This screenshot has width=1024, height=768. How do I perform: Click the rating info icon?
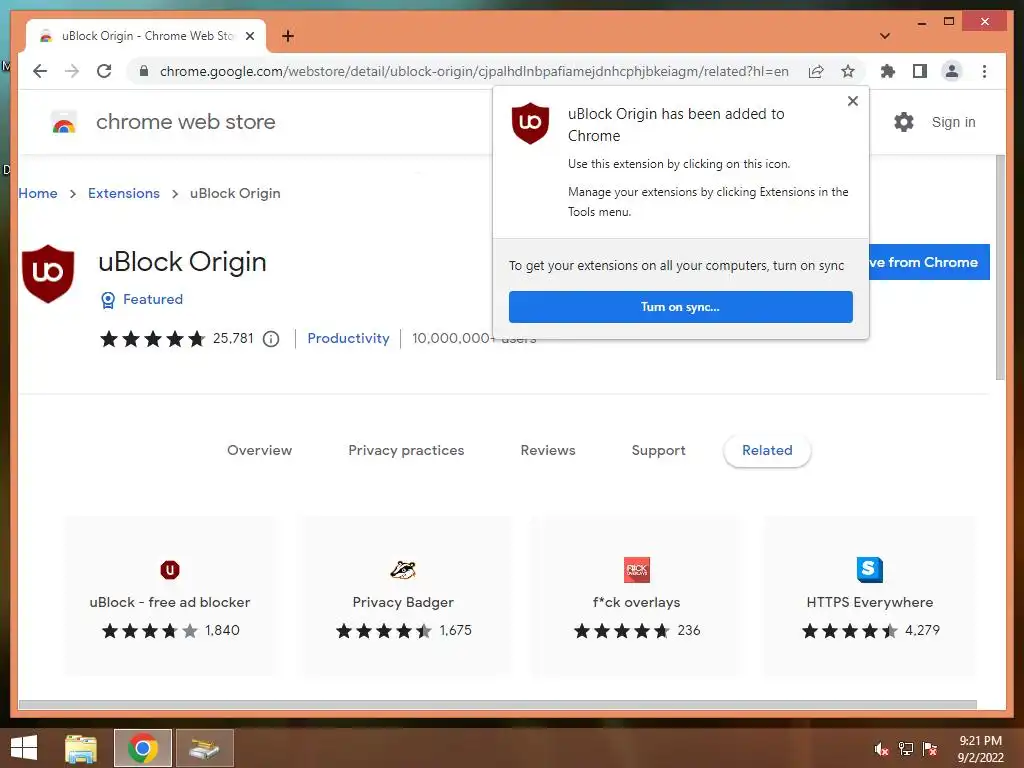point(271,339)
